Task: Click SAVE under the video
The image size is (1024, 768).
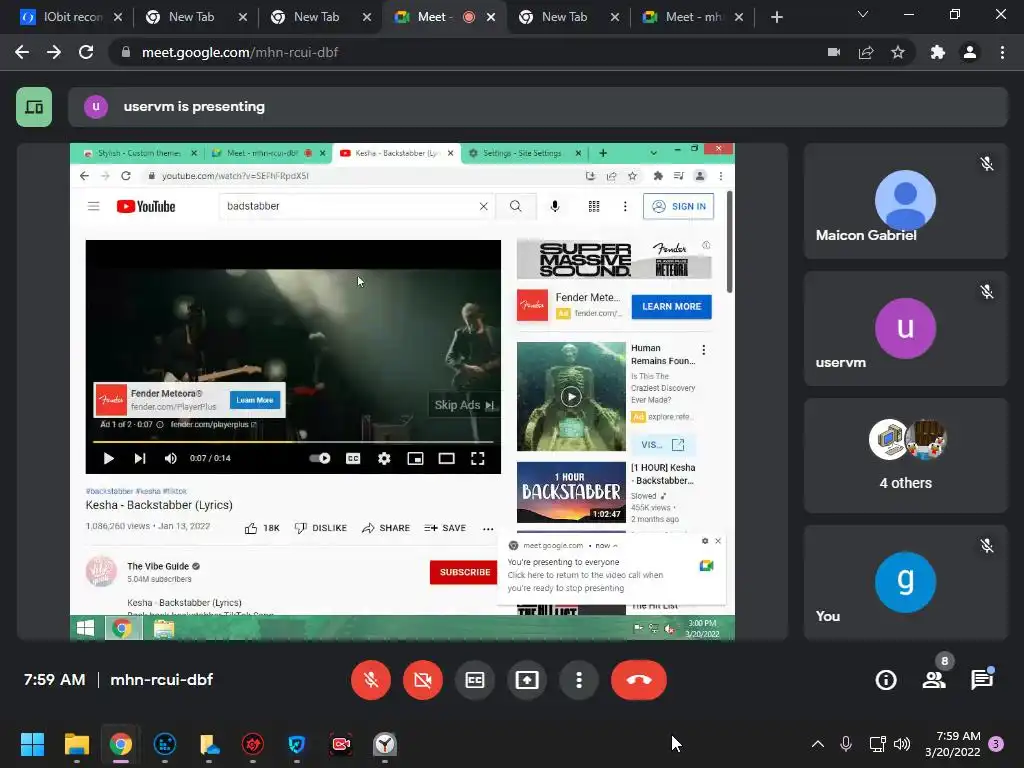Action: point(445,528)
